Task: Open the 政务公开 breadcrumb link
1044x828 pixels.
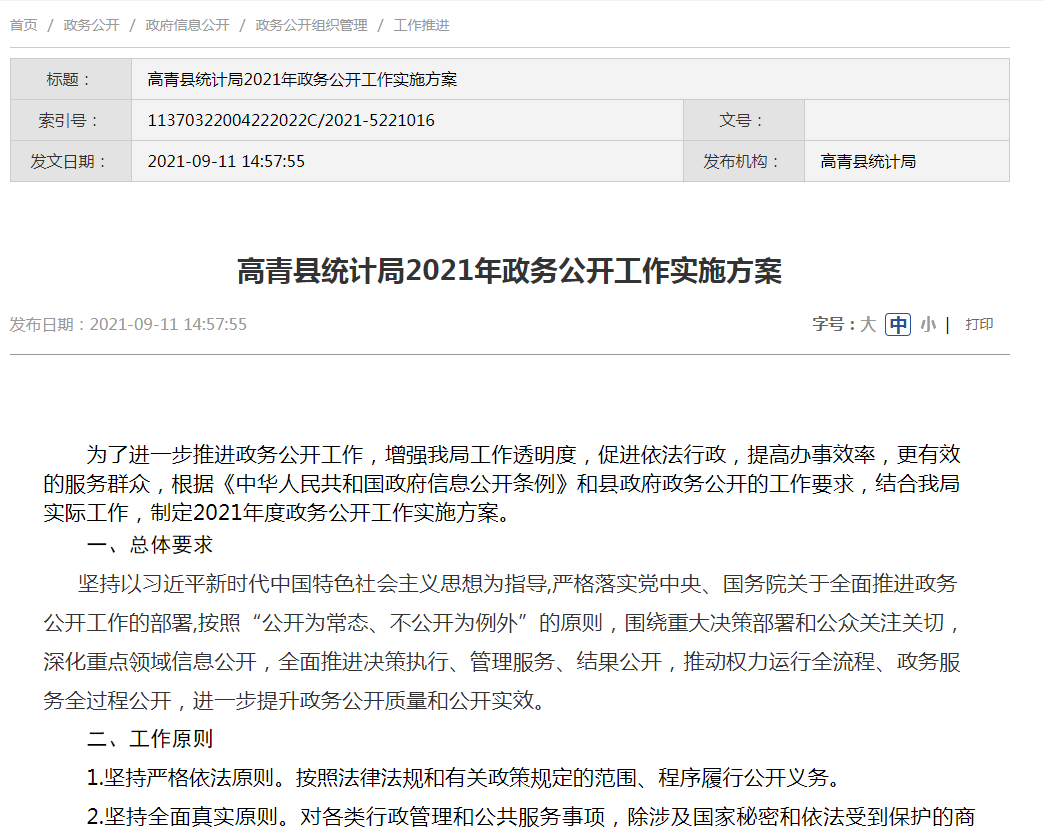Action: point(91,25)
